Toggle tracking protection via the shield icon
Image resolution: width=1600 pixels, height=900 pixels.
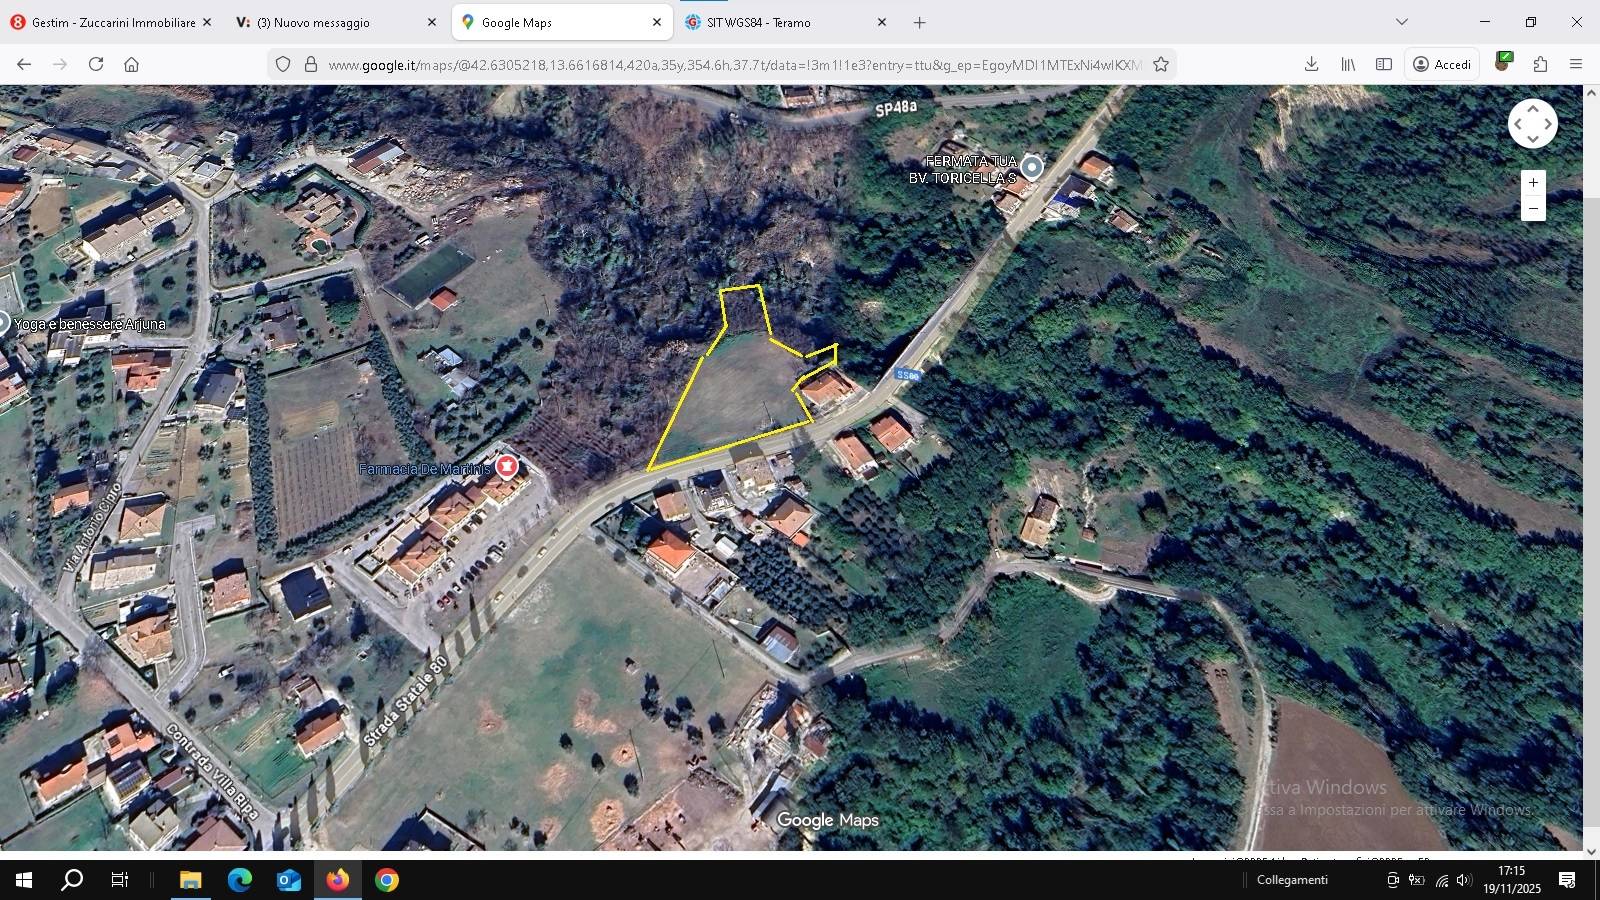pyautogui.click(x=281, y=62)
